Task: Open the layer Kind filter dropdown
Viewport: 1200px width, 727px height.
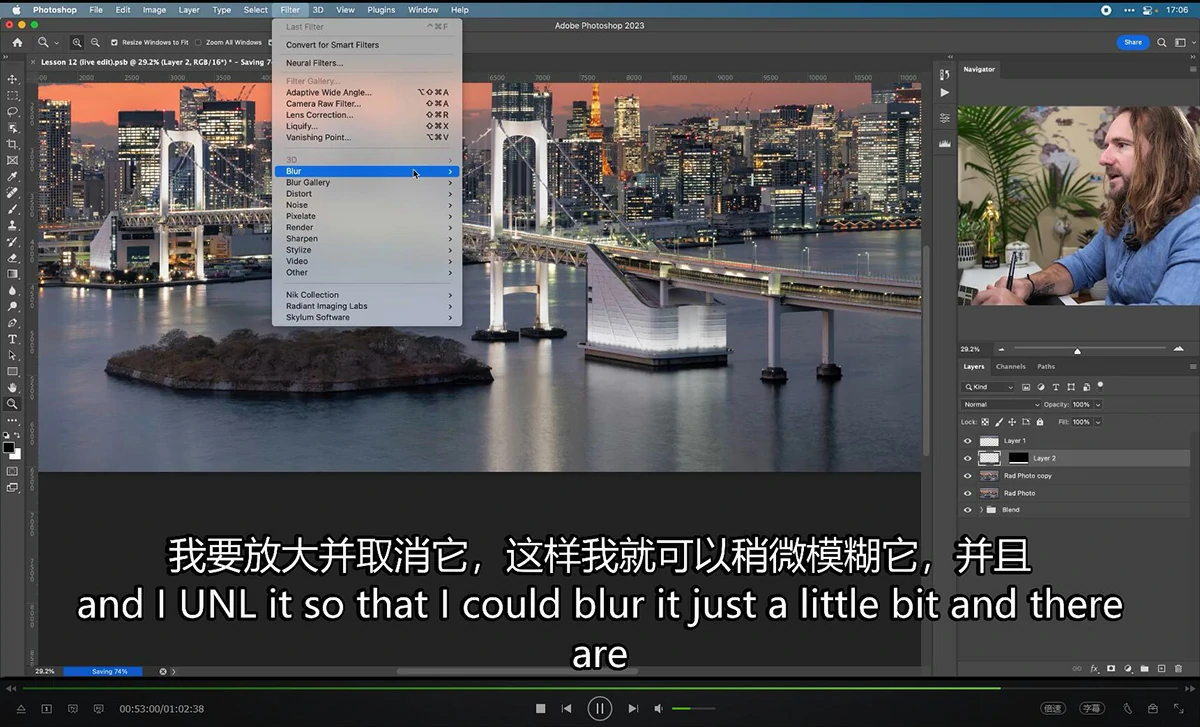Action: coord(989,387)
